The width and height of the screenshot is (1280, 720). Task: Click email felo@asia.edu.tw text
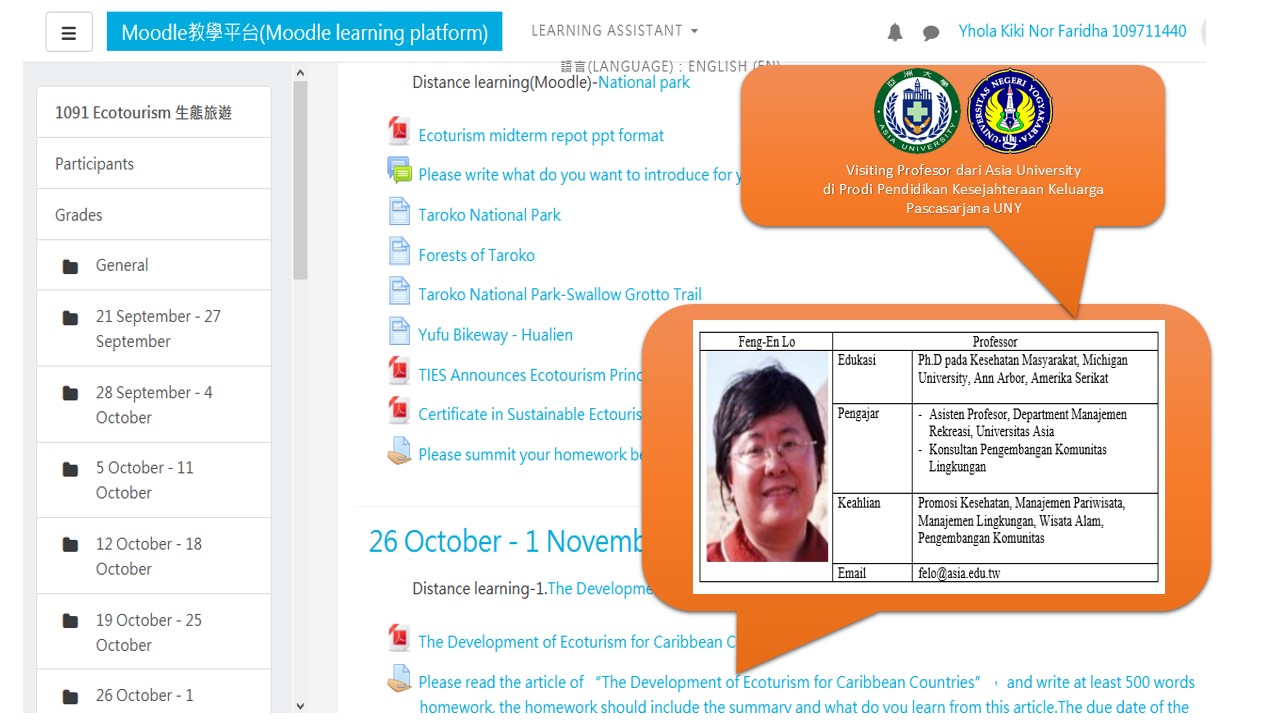pos(959,573)
